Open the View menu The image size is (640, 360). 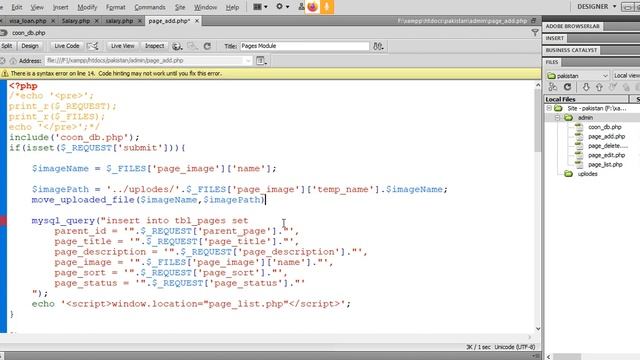pos(37,7)
